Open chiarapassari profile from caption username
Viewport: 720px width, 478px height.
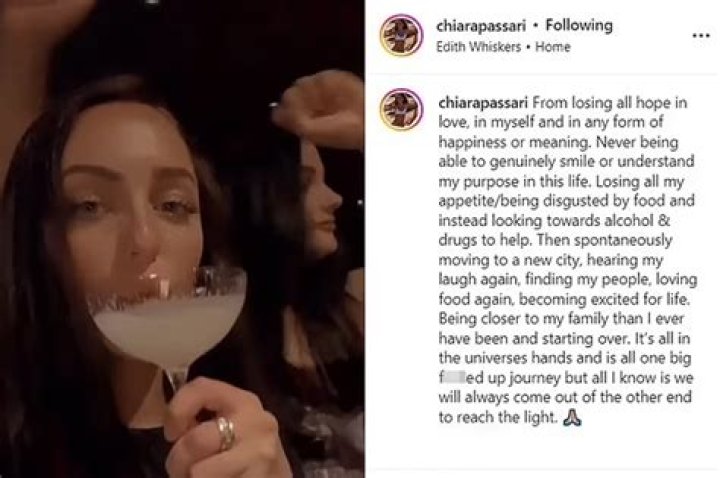482,103
